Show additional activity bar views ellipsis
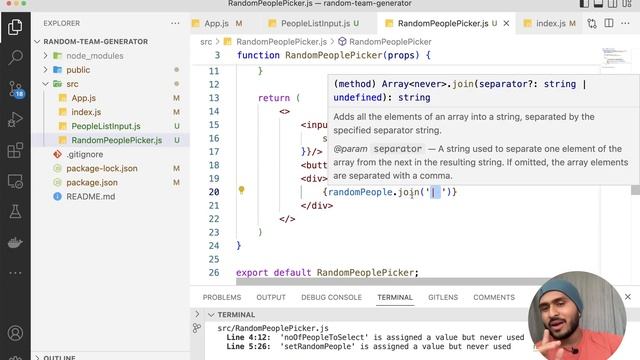The height and width of the screenshot is (360, 640). click(15, 273)
